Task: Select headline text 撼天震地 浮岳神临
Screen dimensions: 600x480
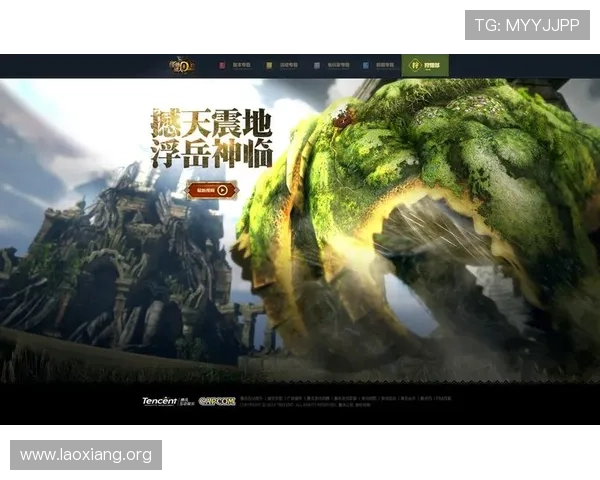Action: tap(212, 138)
